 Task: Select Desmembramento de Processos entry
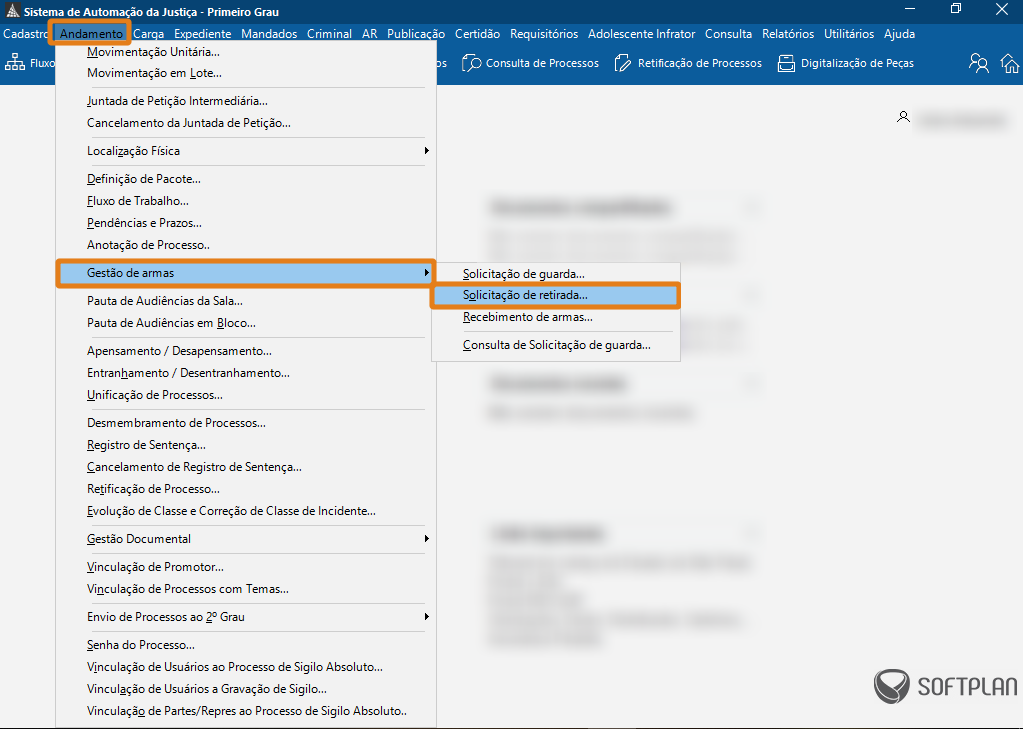(176, 423)
